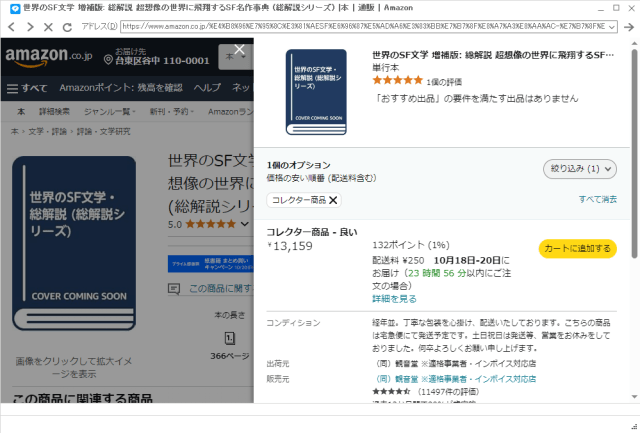The image size is (640, 433).
Task: Click the 文学・評論 breadcrumb link
Action: pos(47,131)
